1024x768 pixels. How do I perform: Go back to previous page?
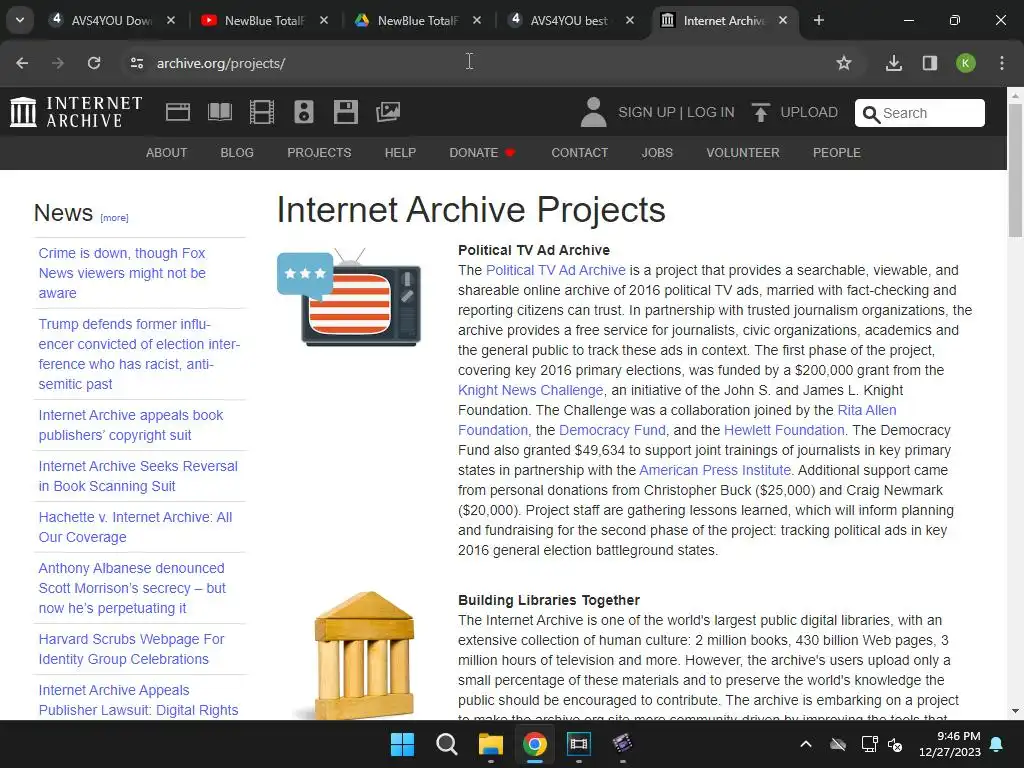(22, 63)
